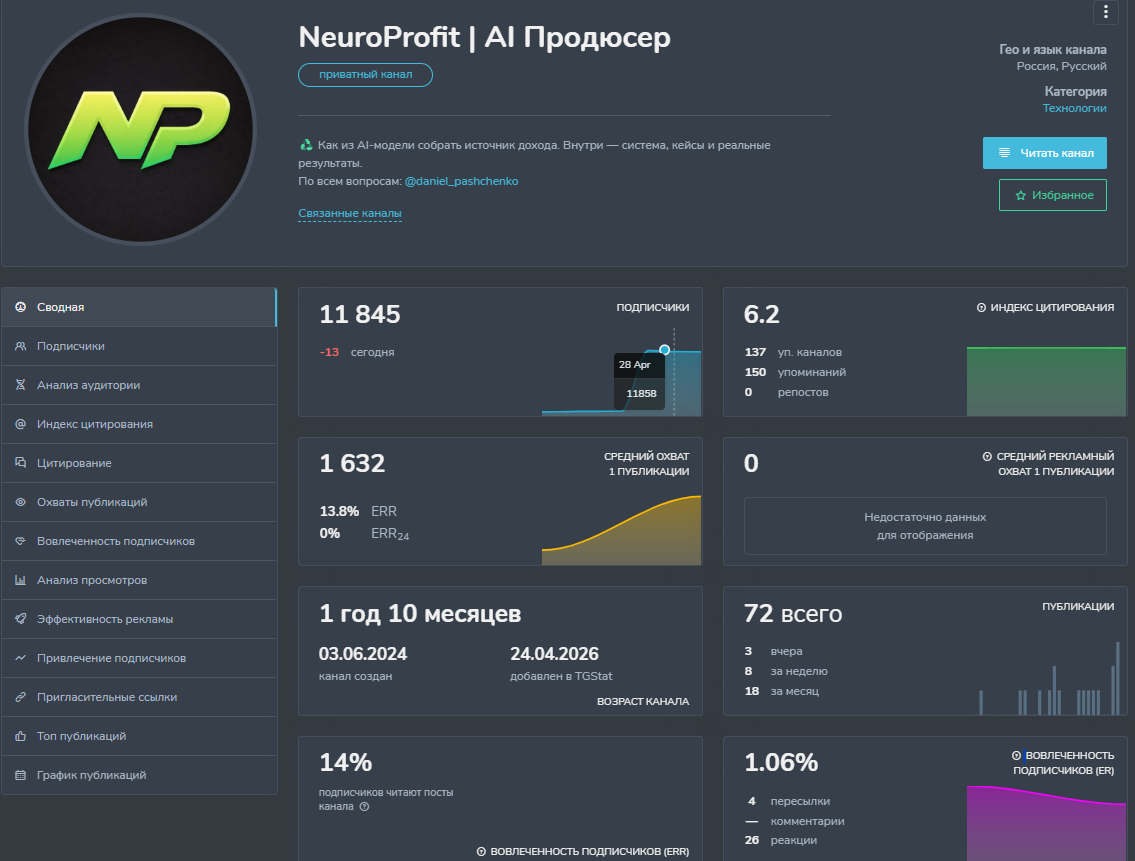Open Пригласительные ссылки section
Screen dimensions: 1135x861
pyautogui.click(x=139, y=697)
